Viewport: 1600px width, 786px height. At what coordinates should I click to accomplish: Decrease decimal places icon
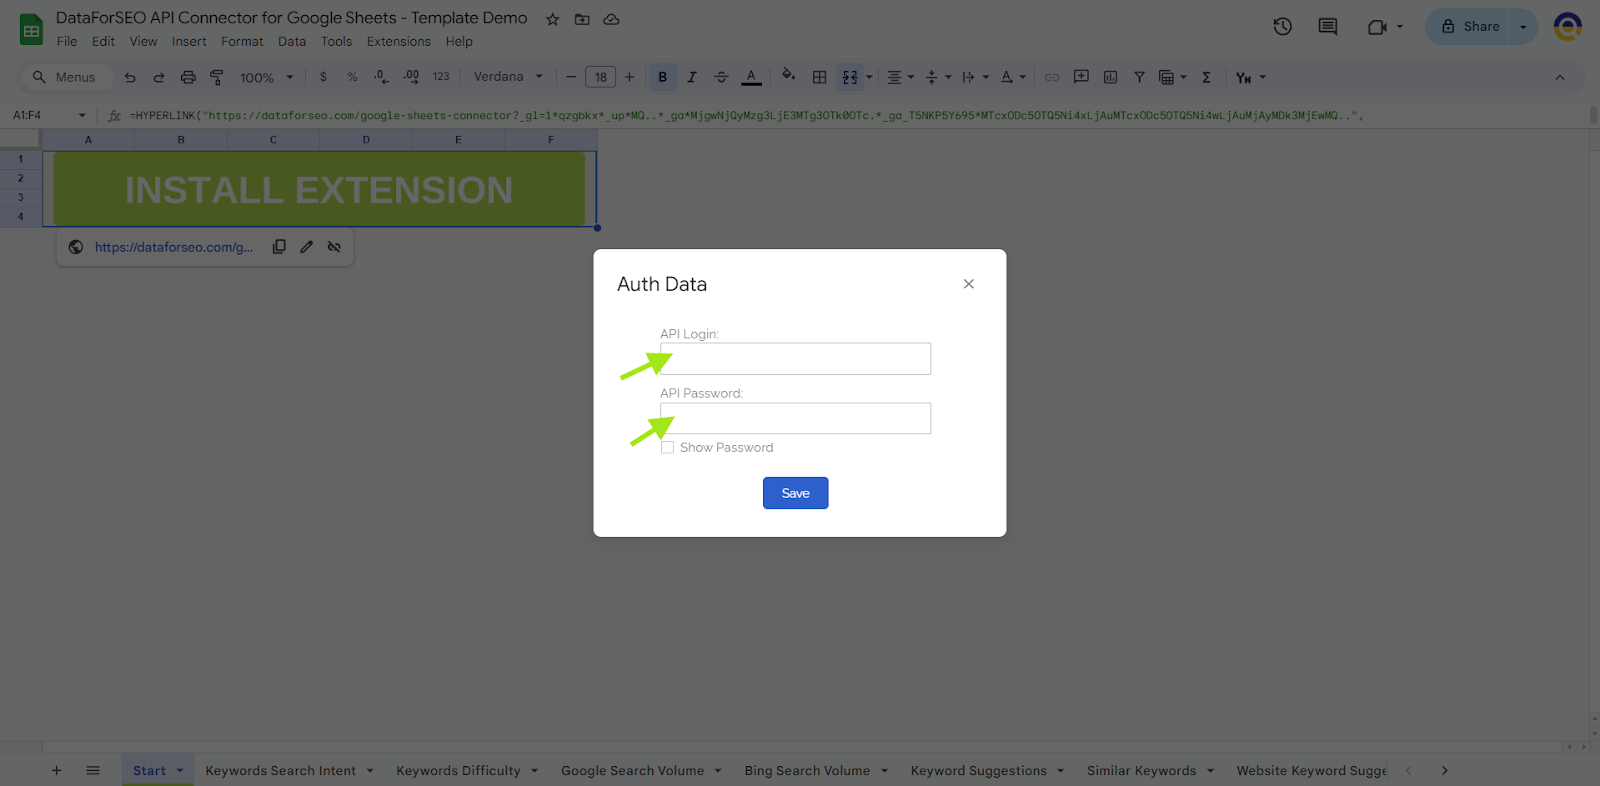click(381, 77)
